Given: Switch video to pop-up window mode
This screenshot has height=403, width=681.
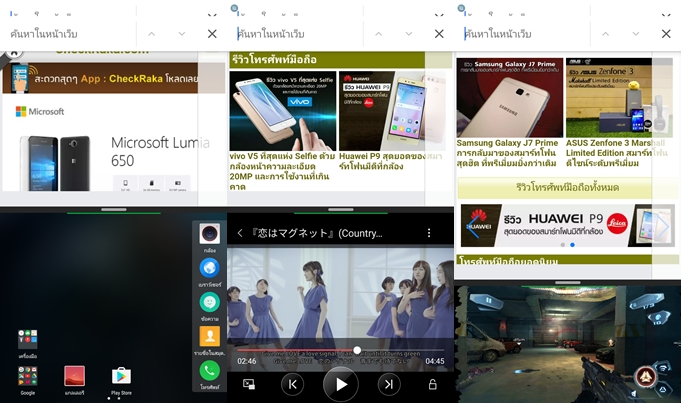Looking at the screenshot, I should pos(248,384).
